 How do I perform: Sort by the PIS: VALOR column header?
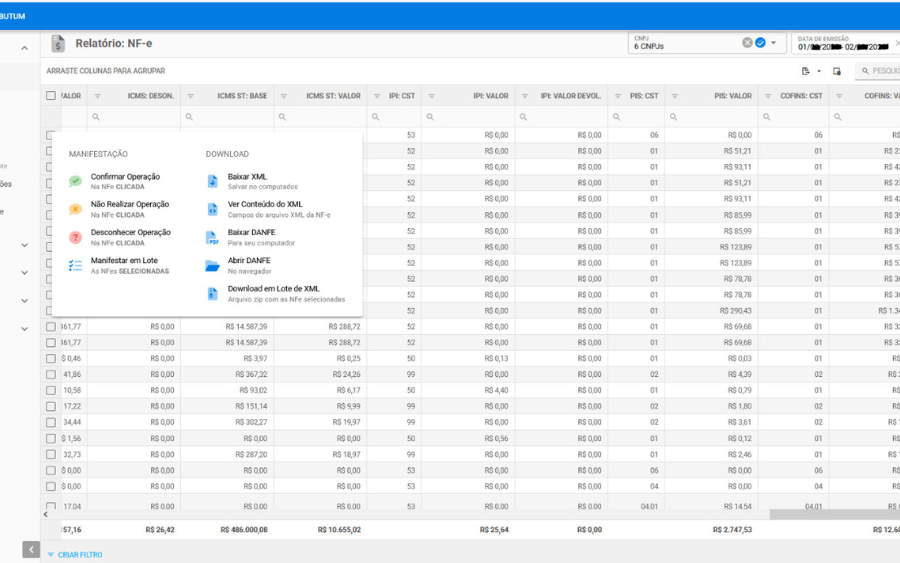point(732,96)
